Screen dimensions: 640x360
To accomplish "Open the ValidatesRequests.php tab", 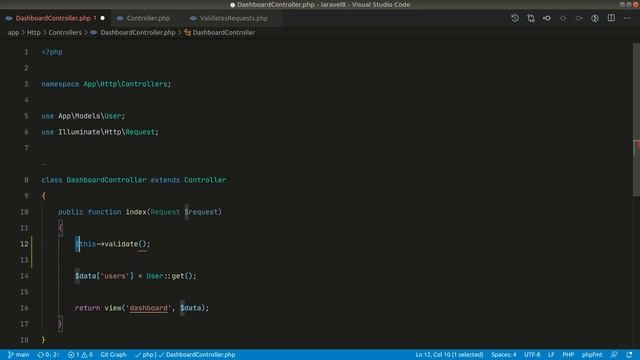I will 233,18.
